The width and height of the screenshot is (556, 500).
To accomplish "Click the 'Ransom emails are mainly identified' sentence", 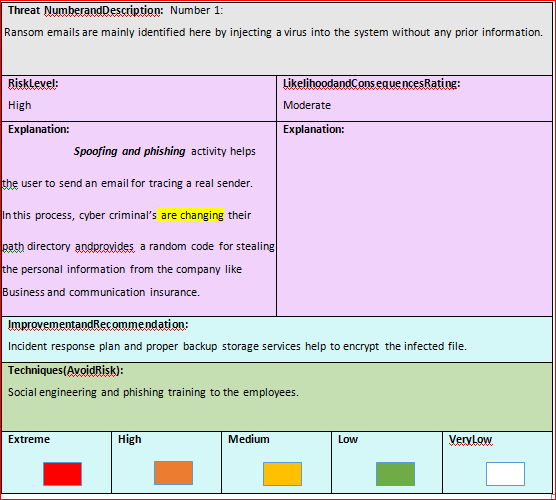I will tap(273, 33).
